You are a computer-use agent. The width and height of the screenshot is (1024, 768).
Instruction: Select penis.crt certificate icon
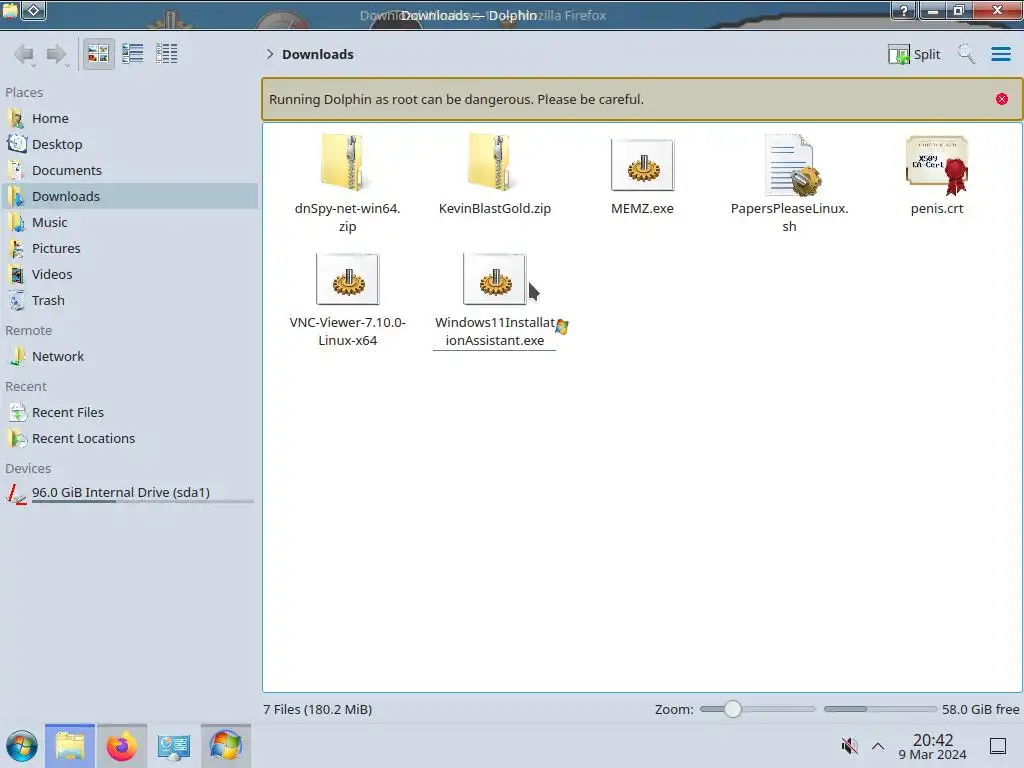tap(937, 165)
